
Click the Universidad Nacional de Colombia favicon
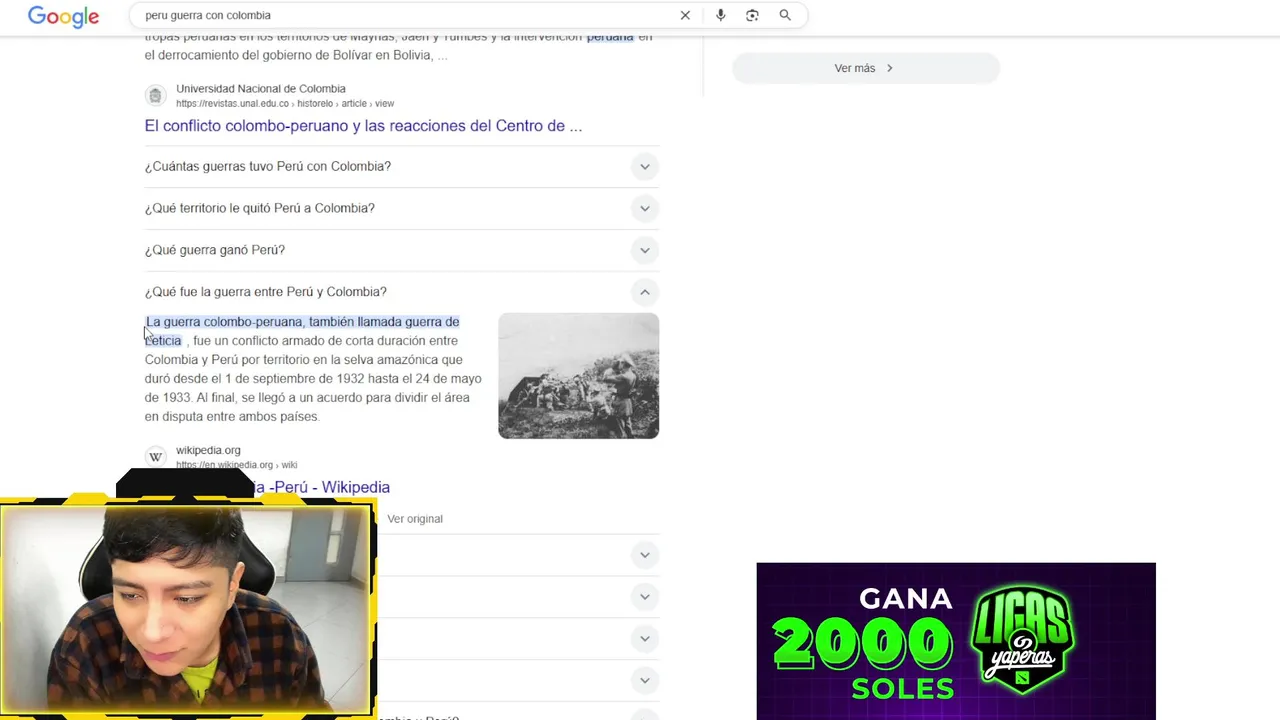click(x=155, y=95)
